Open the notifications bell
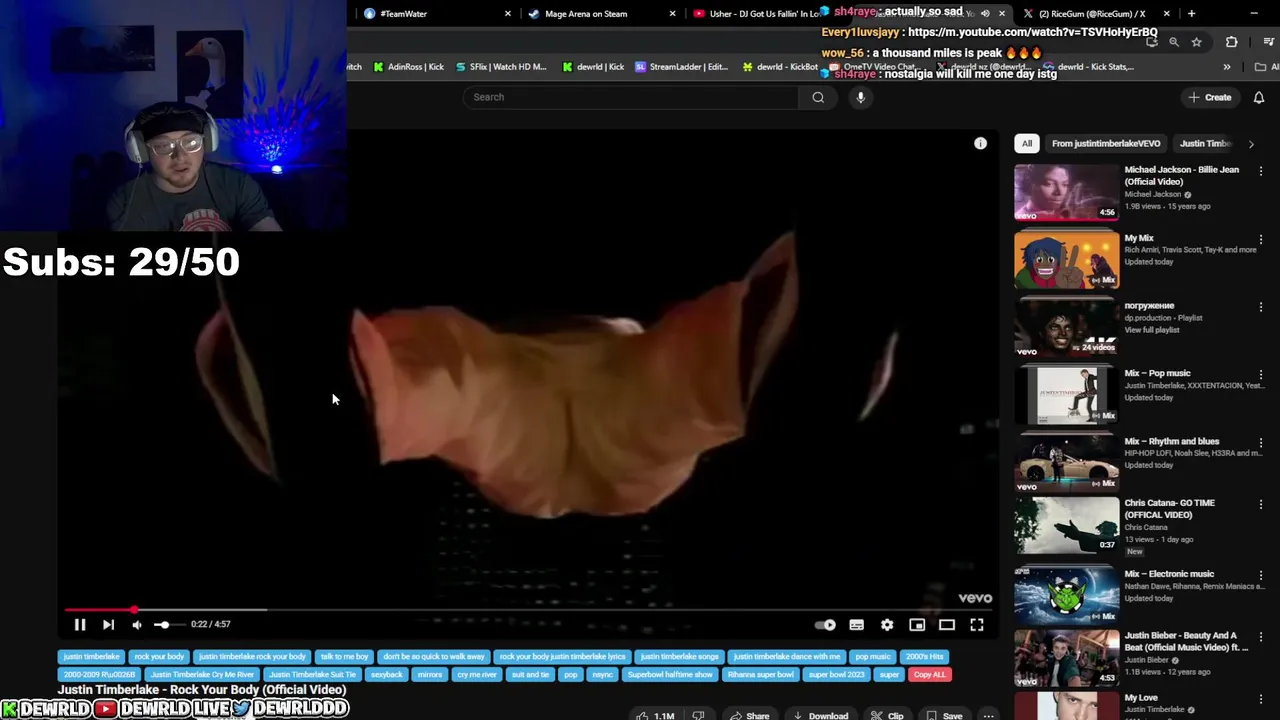The width and height of the screenshot is (1280, 720). tap(1259, 97)
